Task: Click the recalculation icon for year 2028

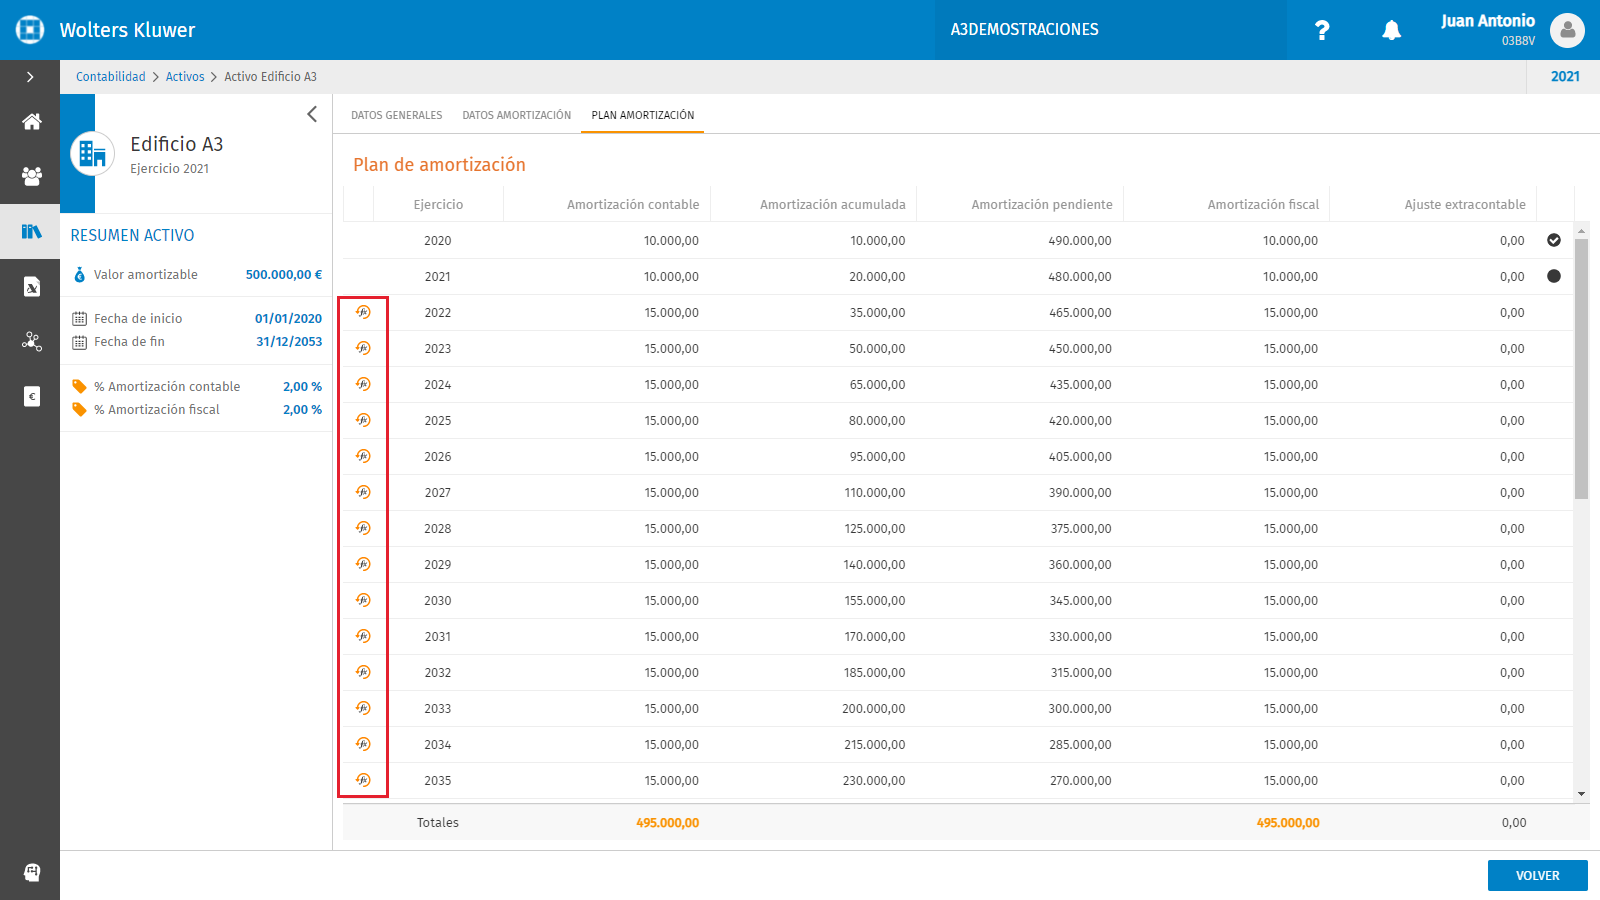Action: (x=363, y=528)
